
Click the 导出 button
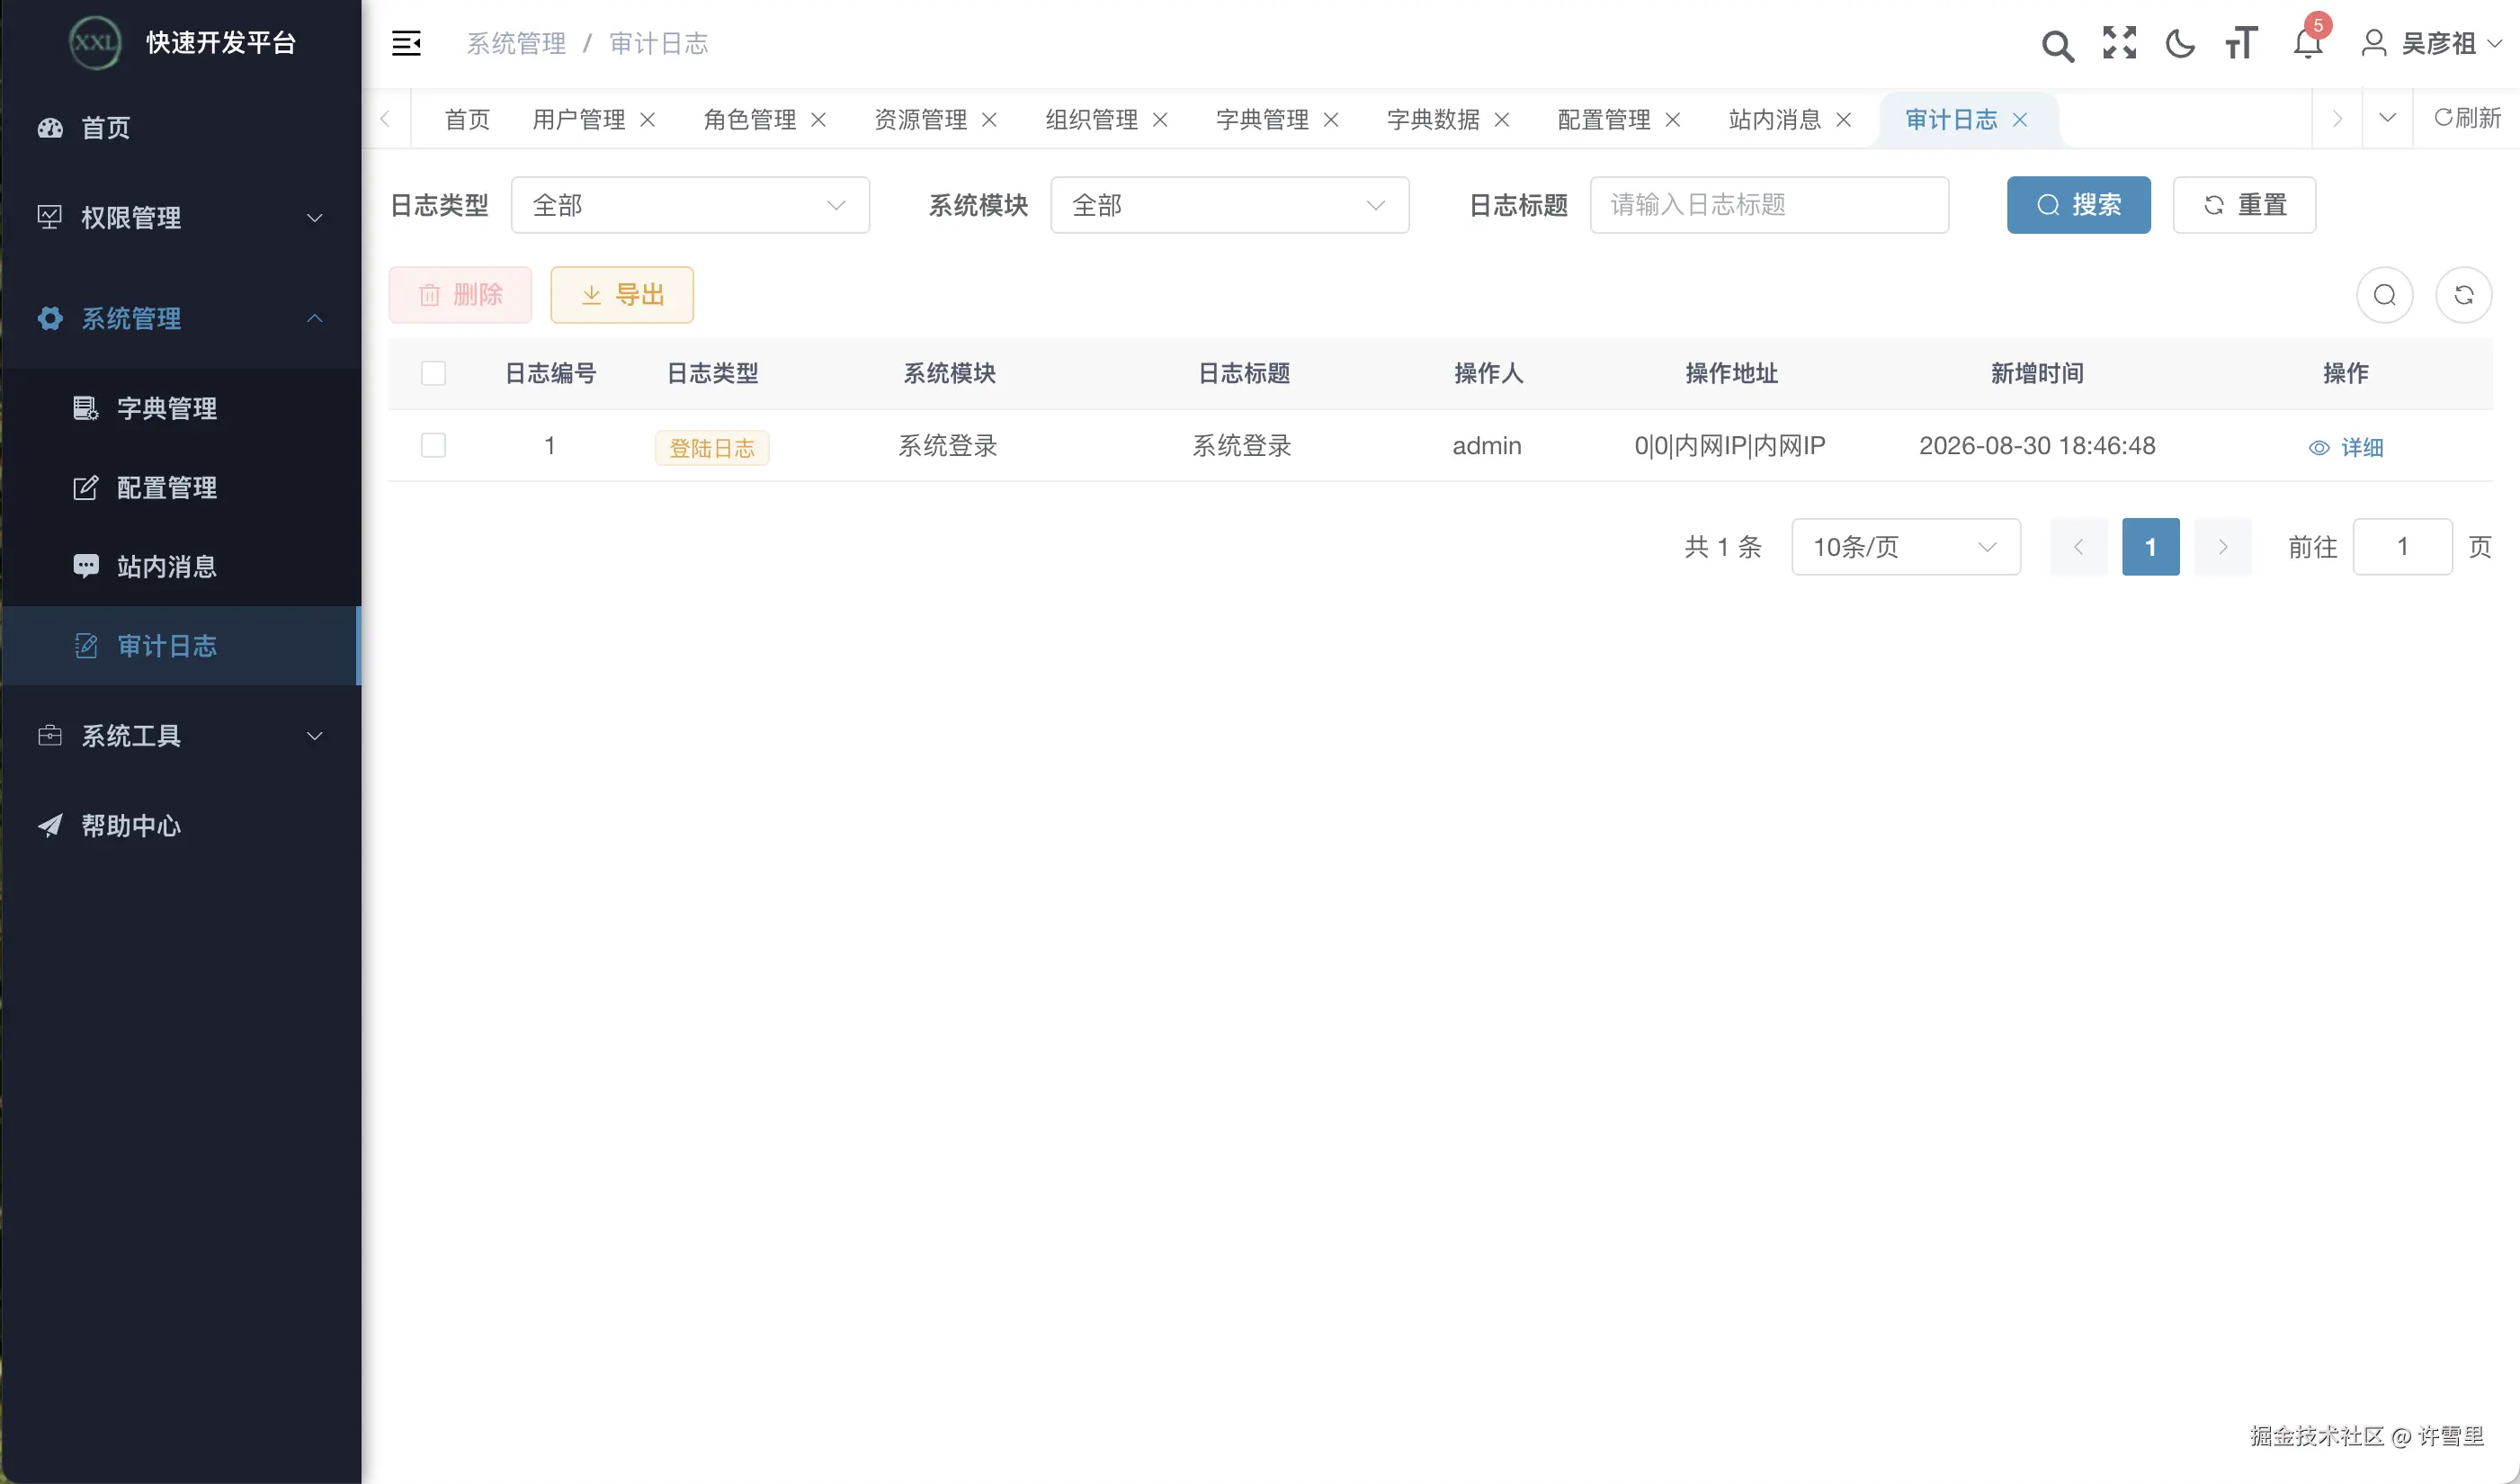click(x=622, y=295)
